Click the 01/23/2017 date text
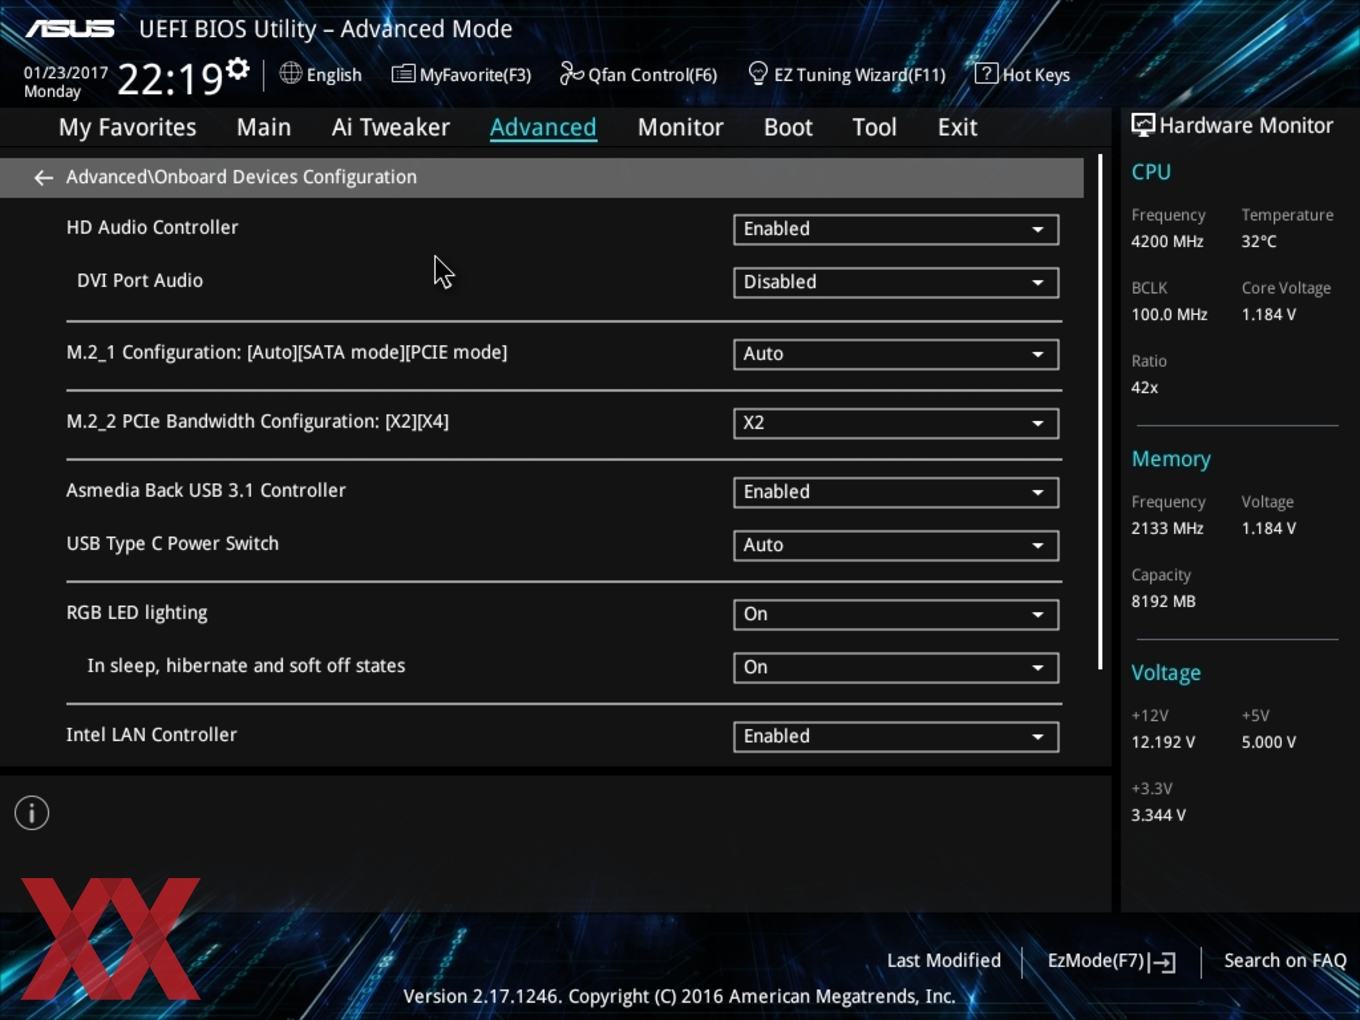Image resolution: width=1360 pixels, height=1020 pixels. (x=66, y=73)
